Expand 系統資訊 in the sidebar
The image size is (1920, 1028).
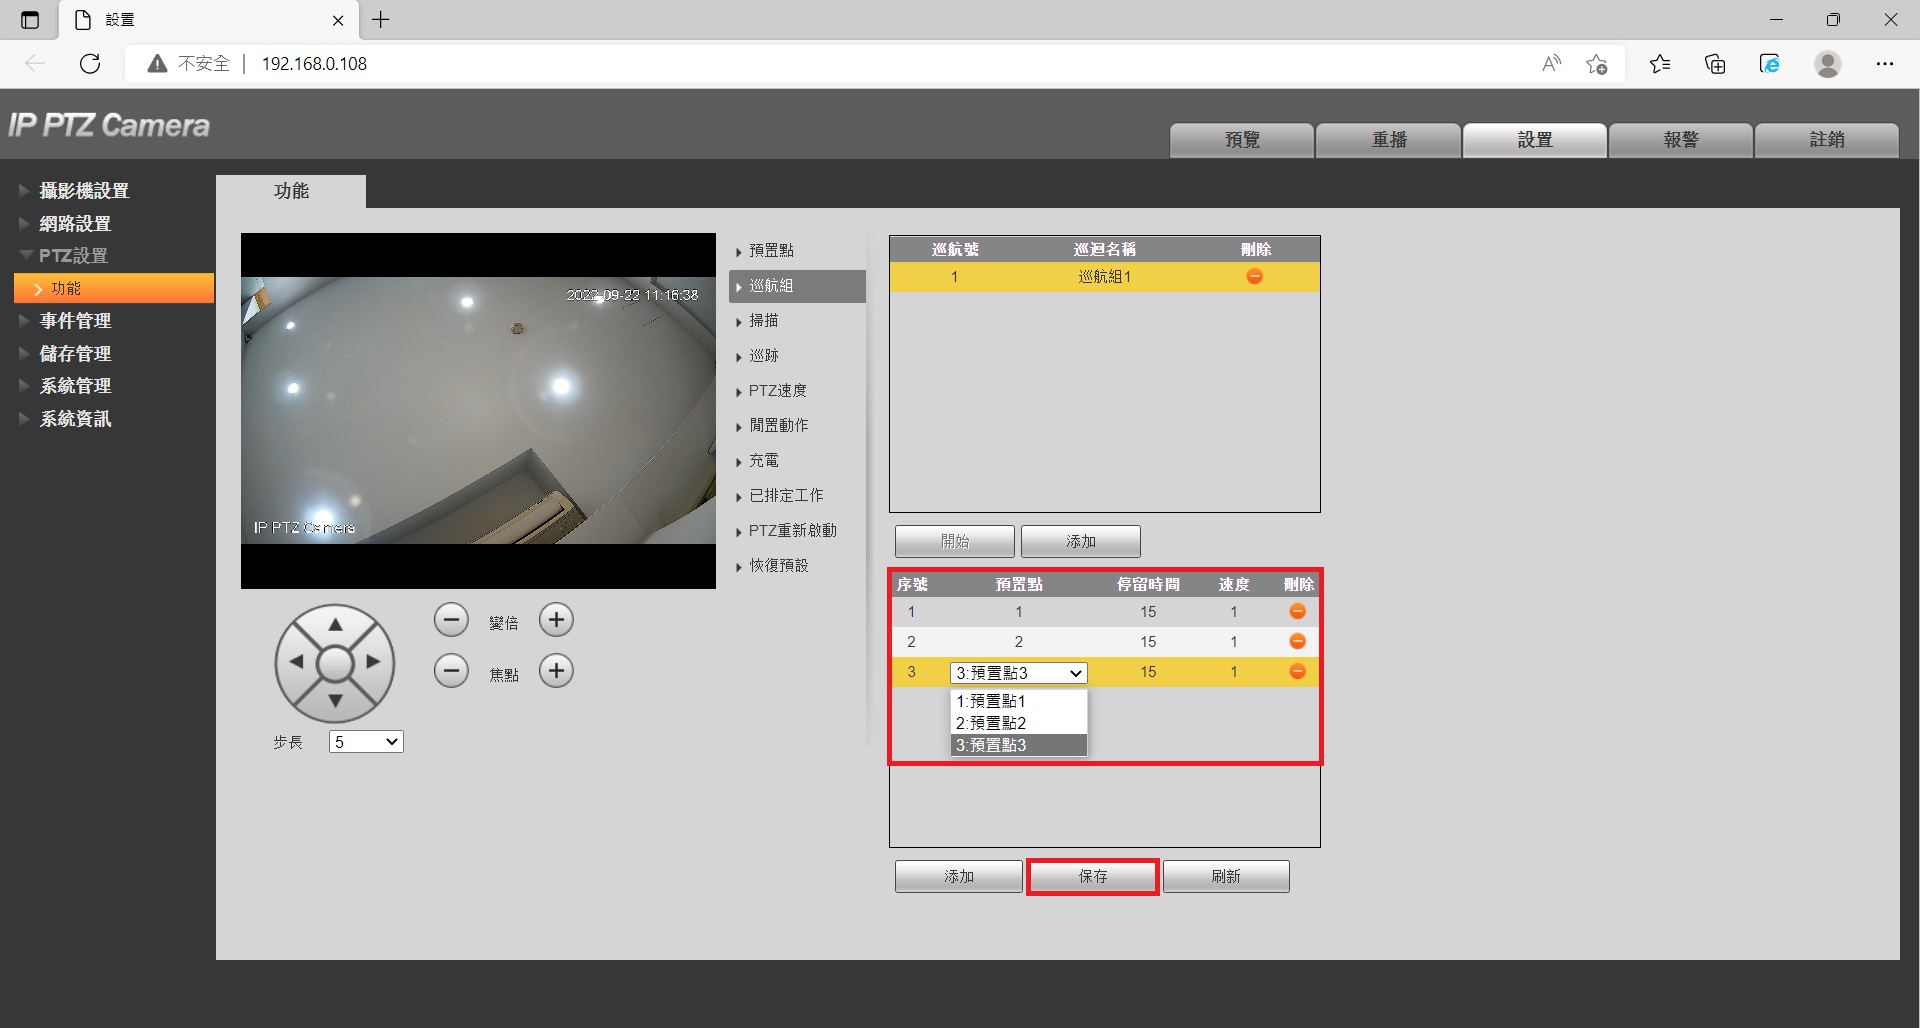pos(75,419)
